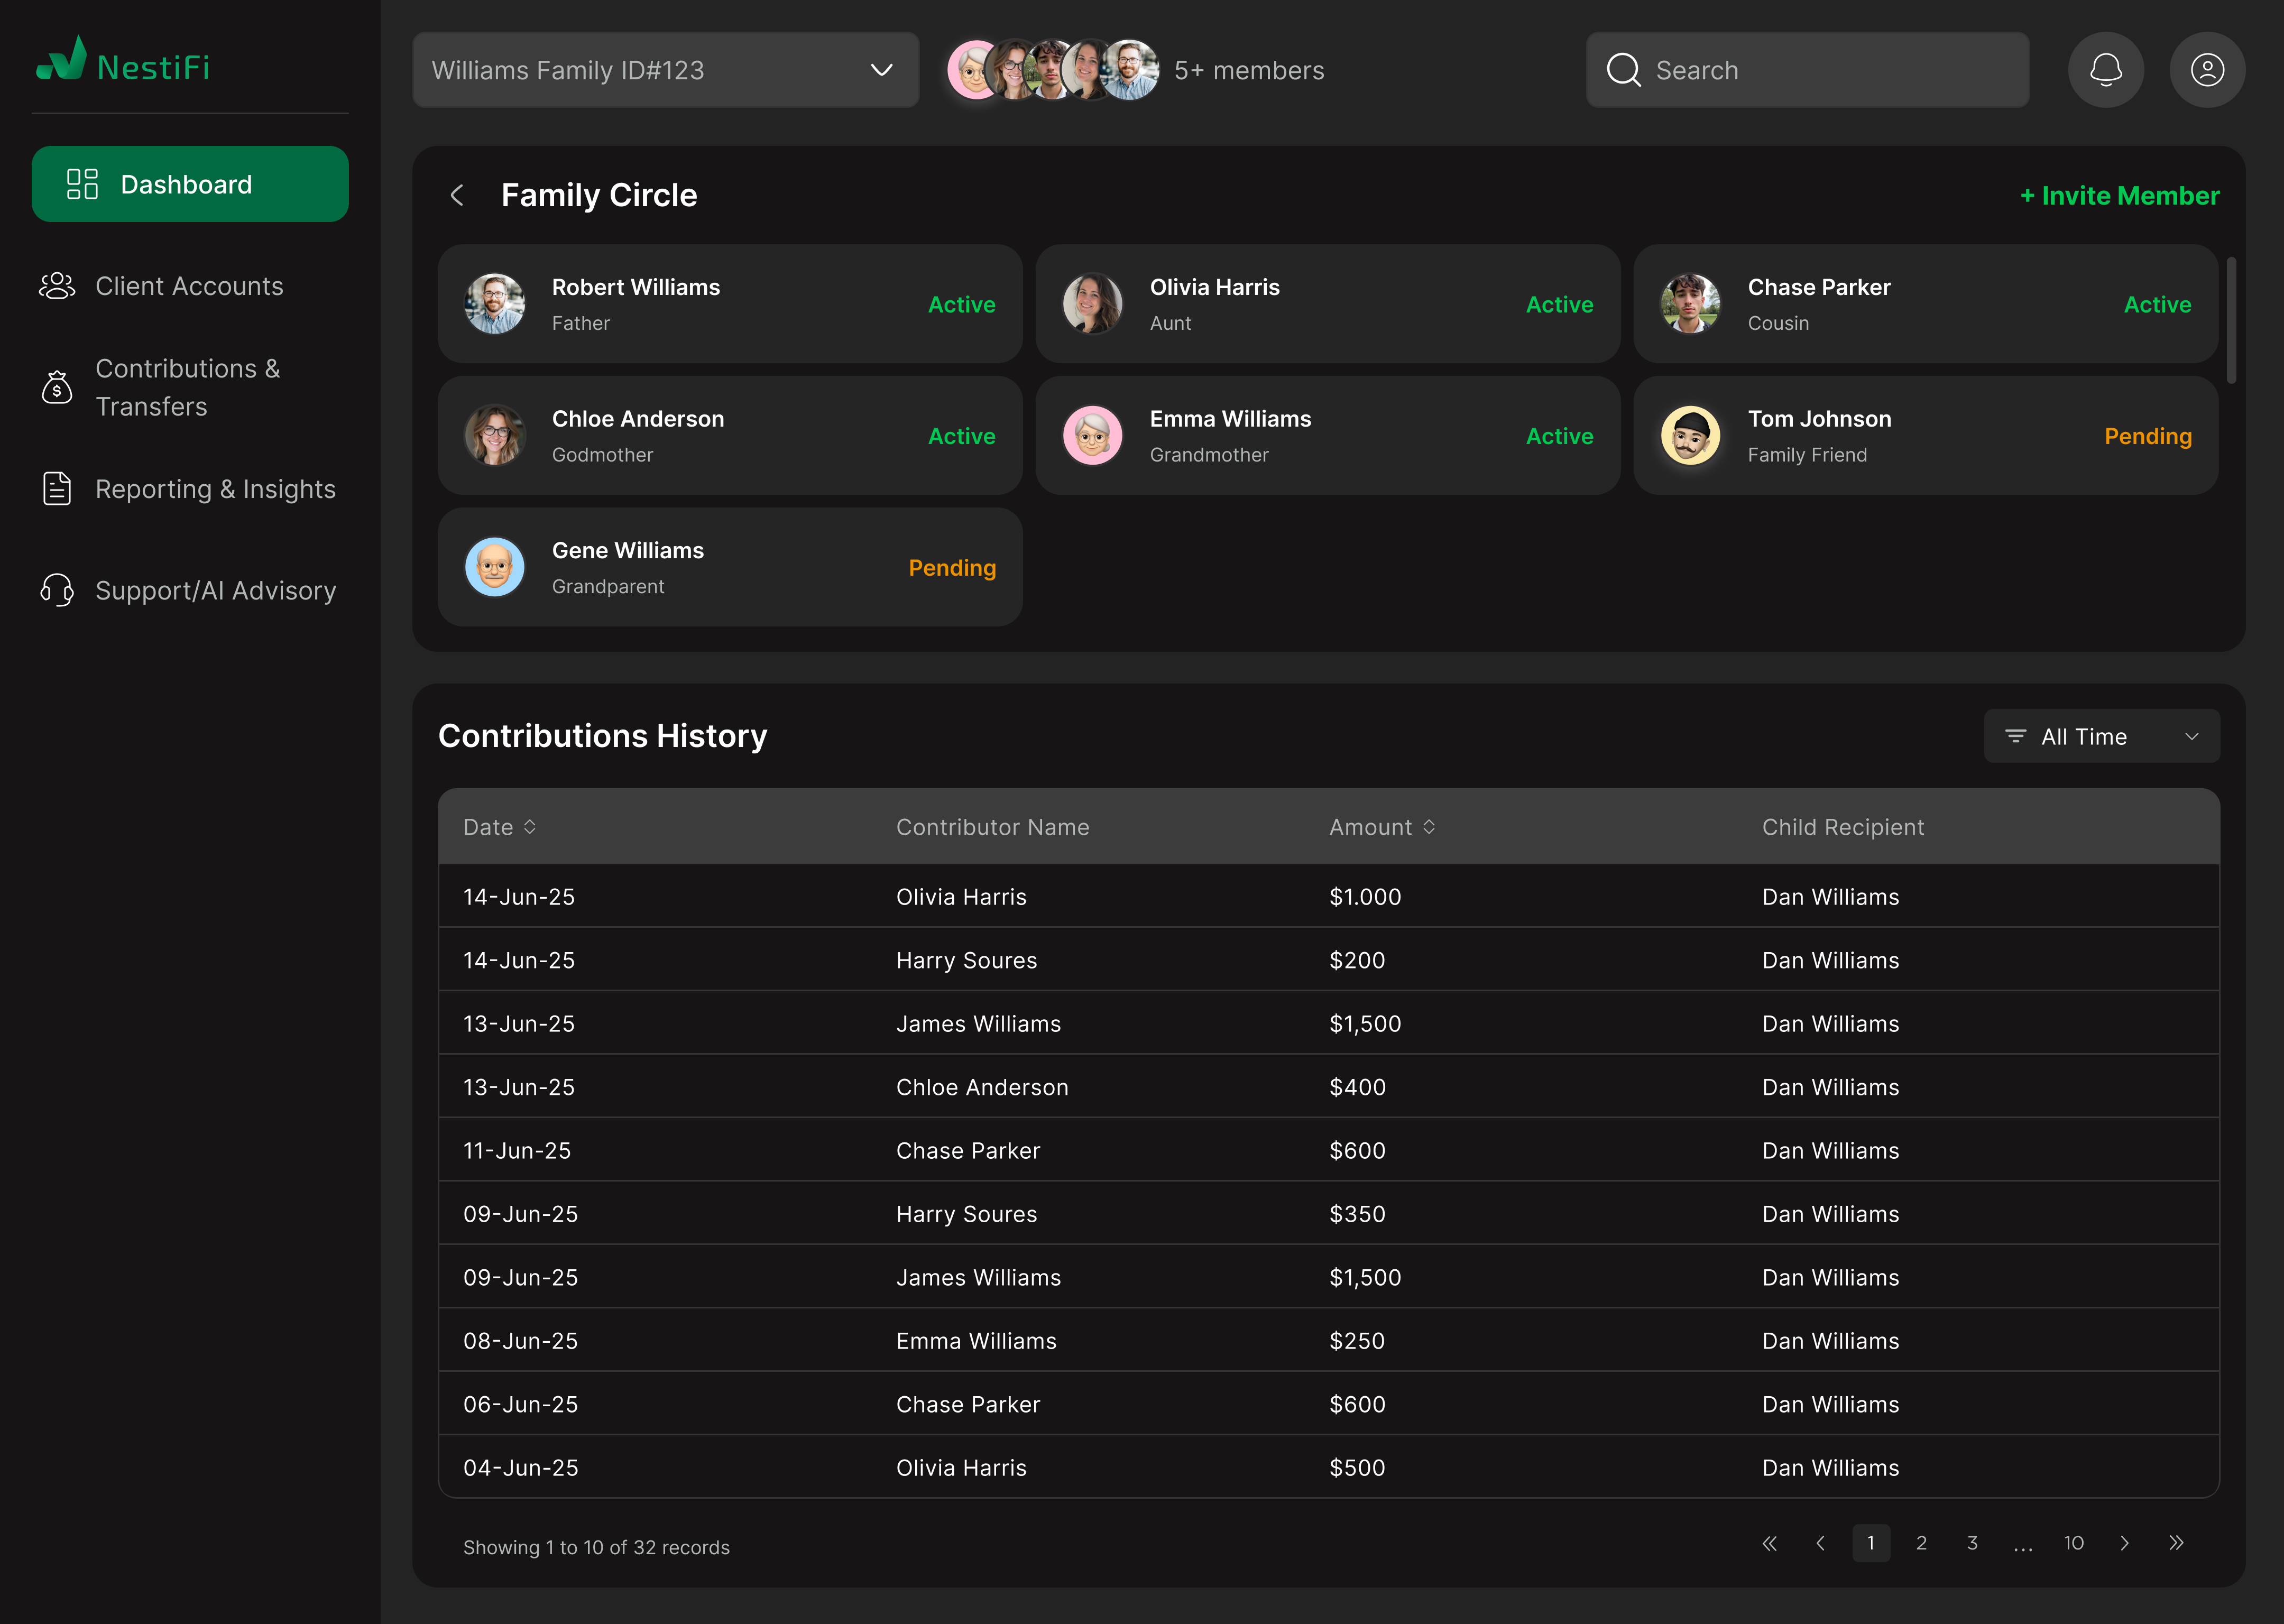
Task: Open Contributions & Transfers menu item
Action: [x=187, y=387]
